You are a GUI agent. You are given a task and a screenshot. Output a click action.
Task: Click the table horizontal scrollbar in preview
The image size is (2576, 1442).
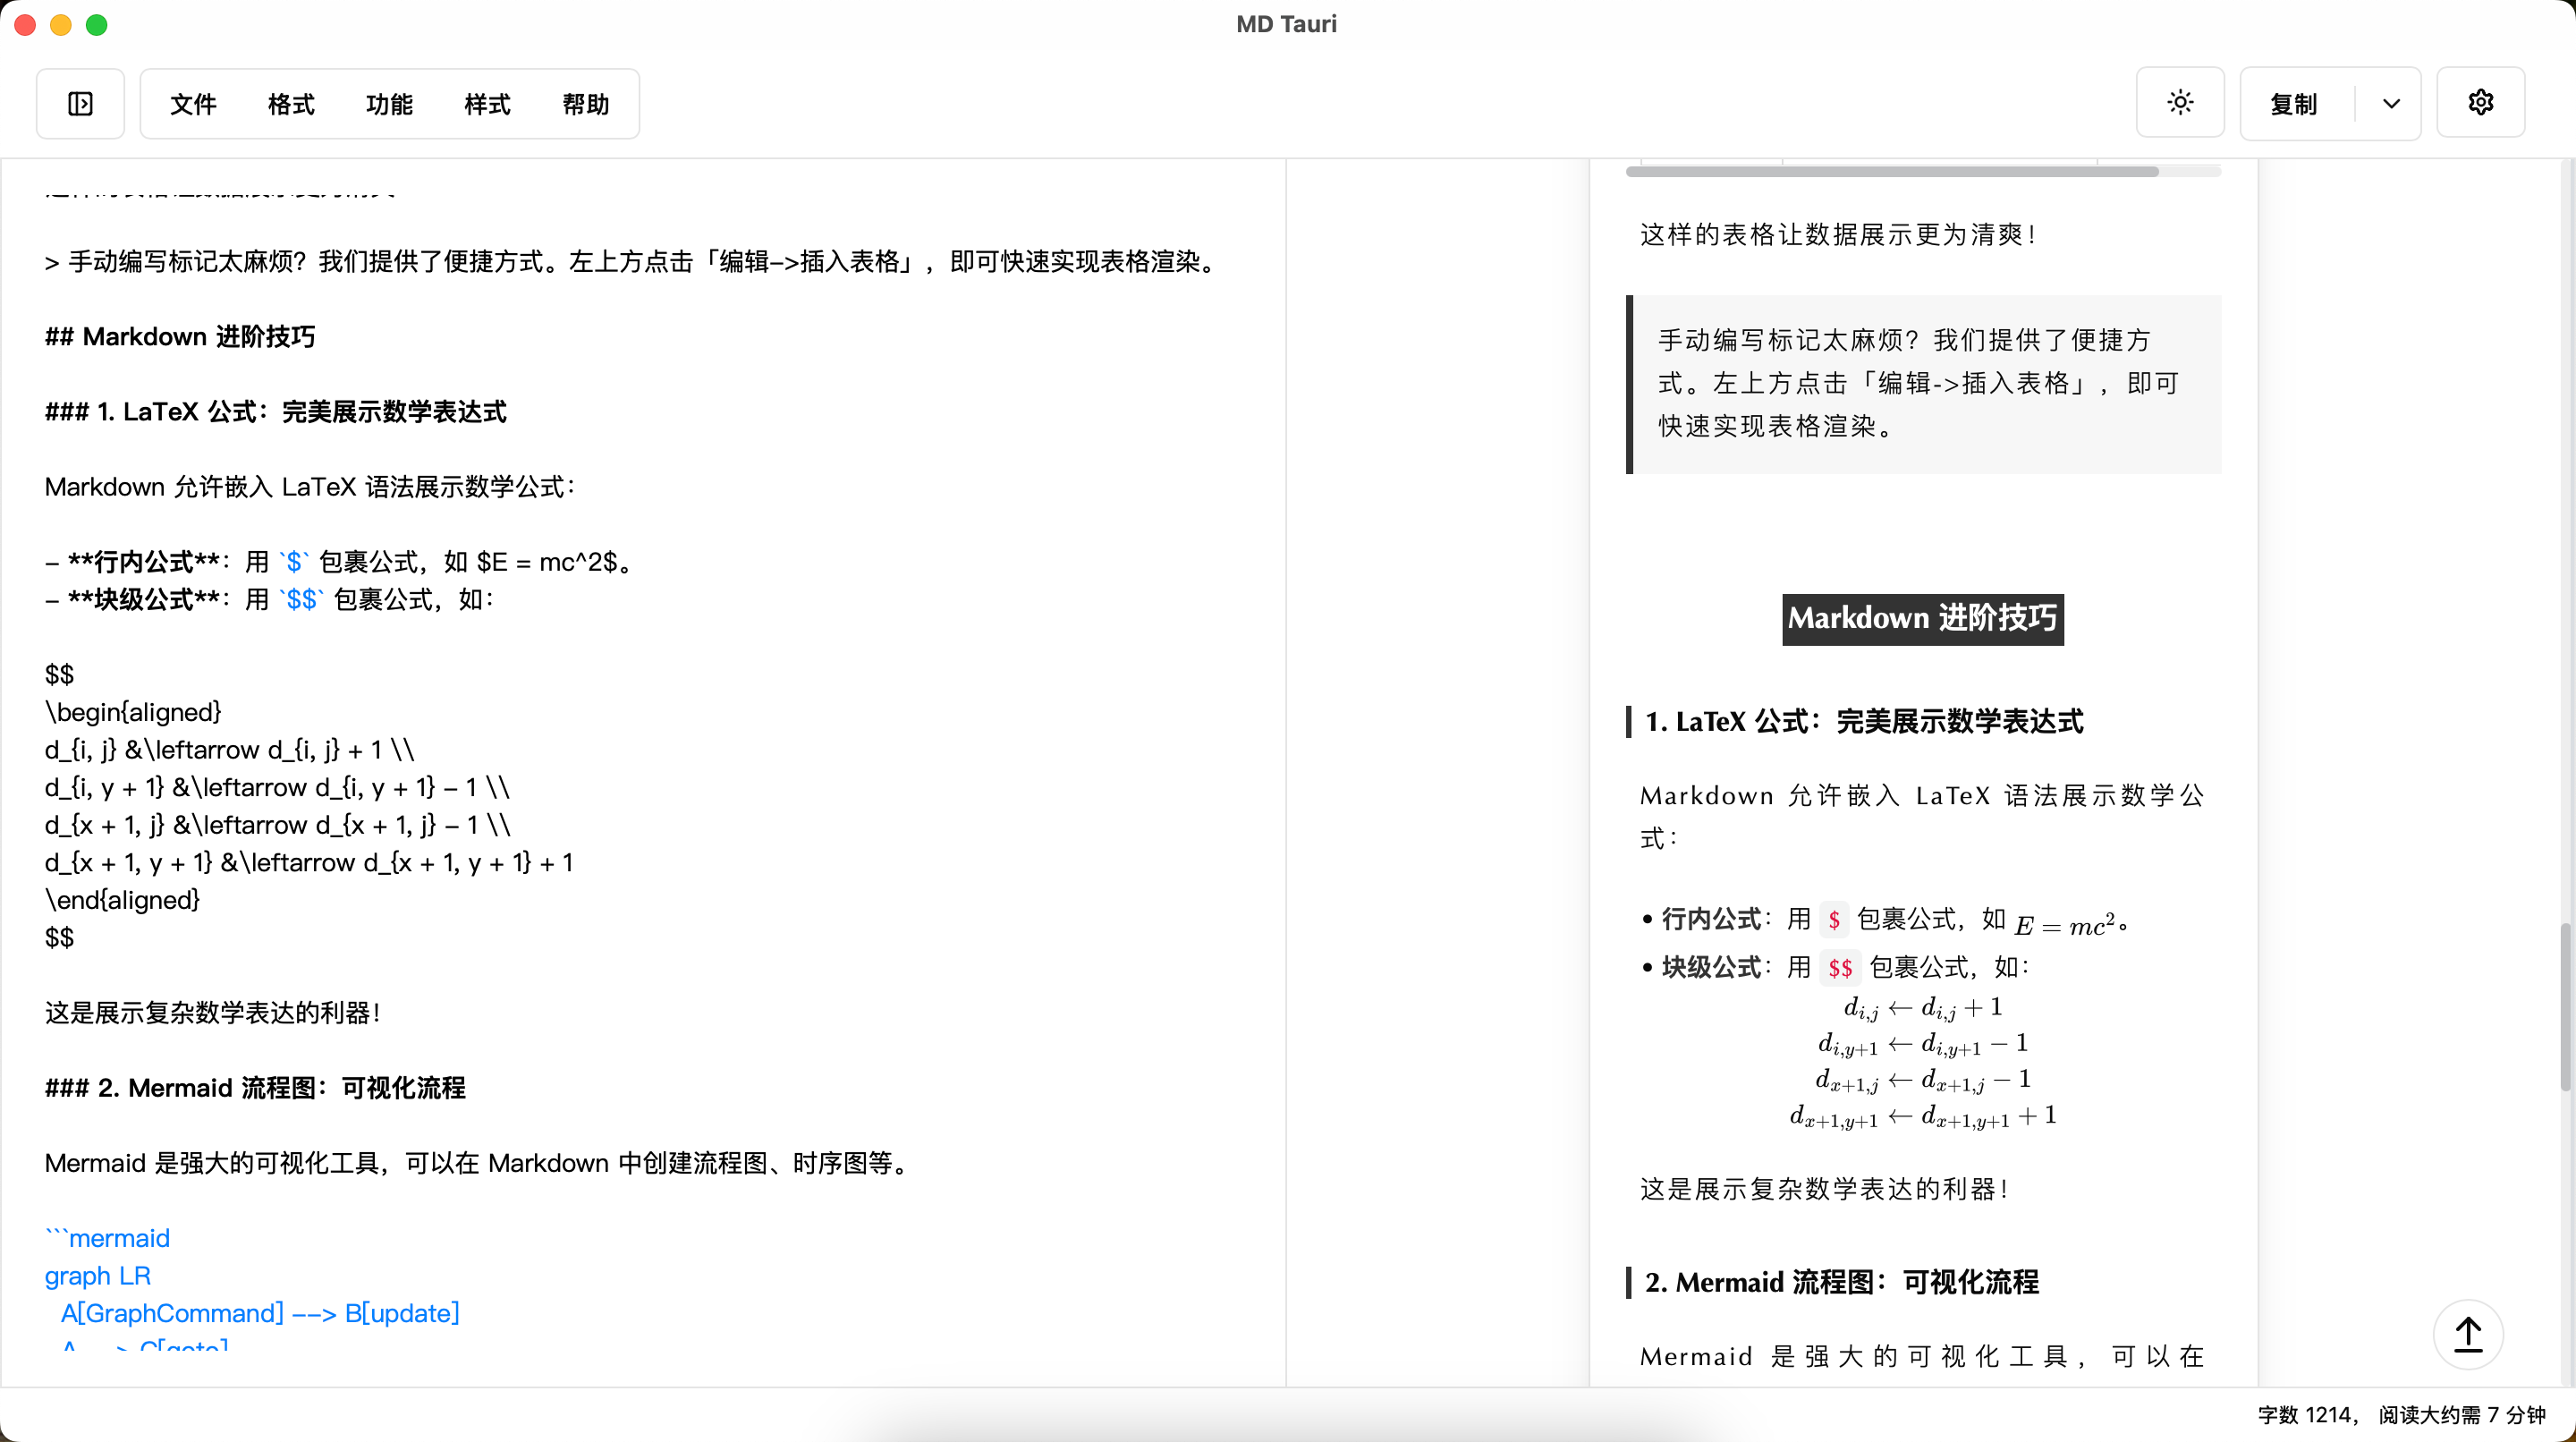(x=1891, y=172)
